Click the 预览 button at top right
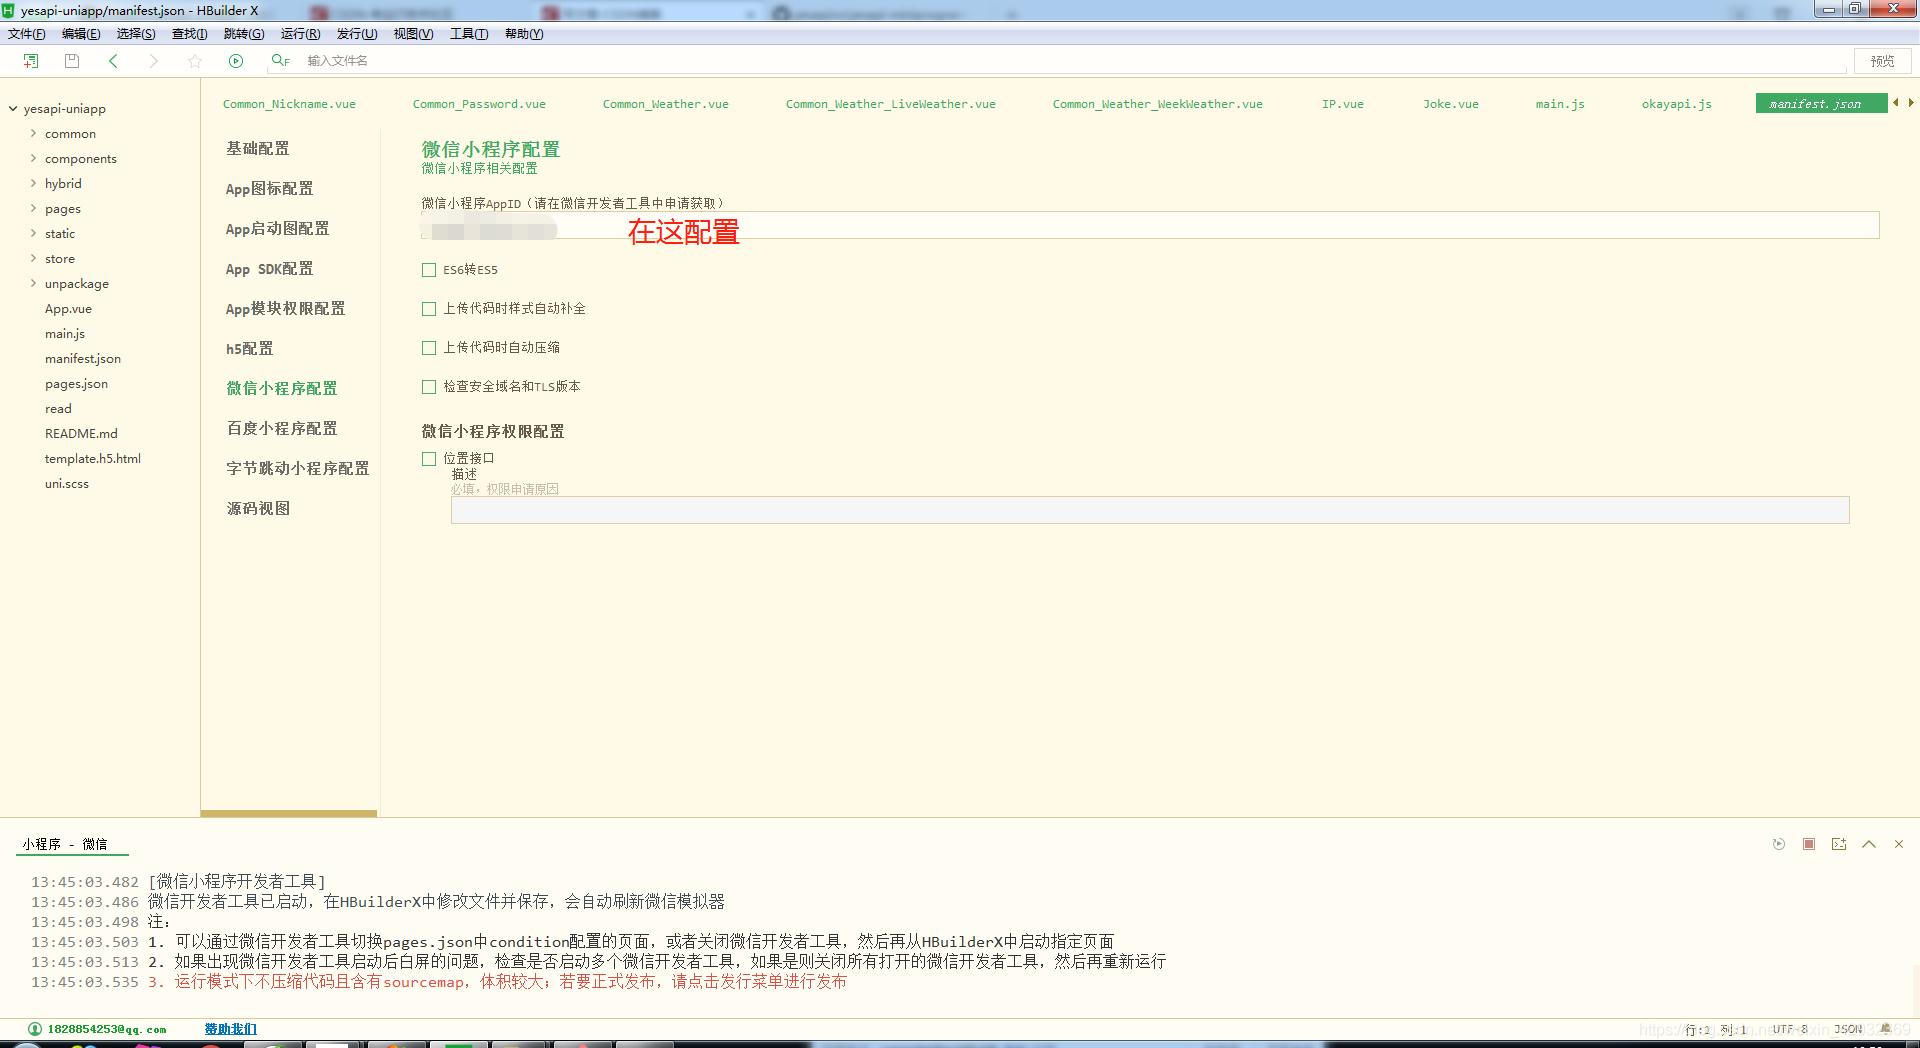This screenshot has height=1048, width=1920. (x=1883, y=61)
